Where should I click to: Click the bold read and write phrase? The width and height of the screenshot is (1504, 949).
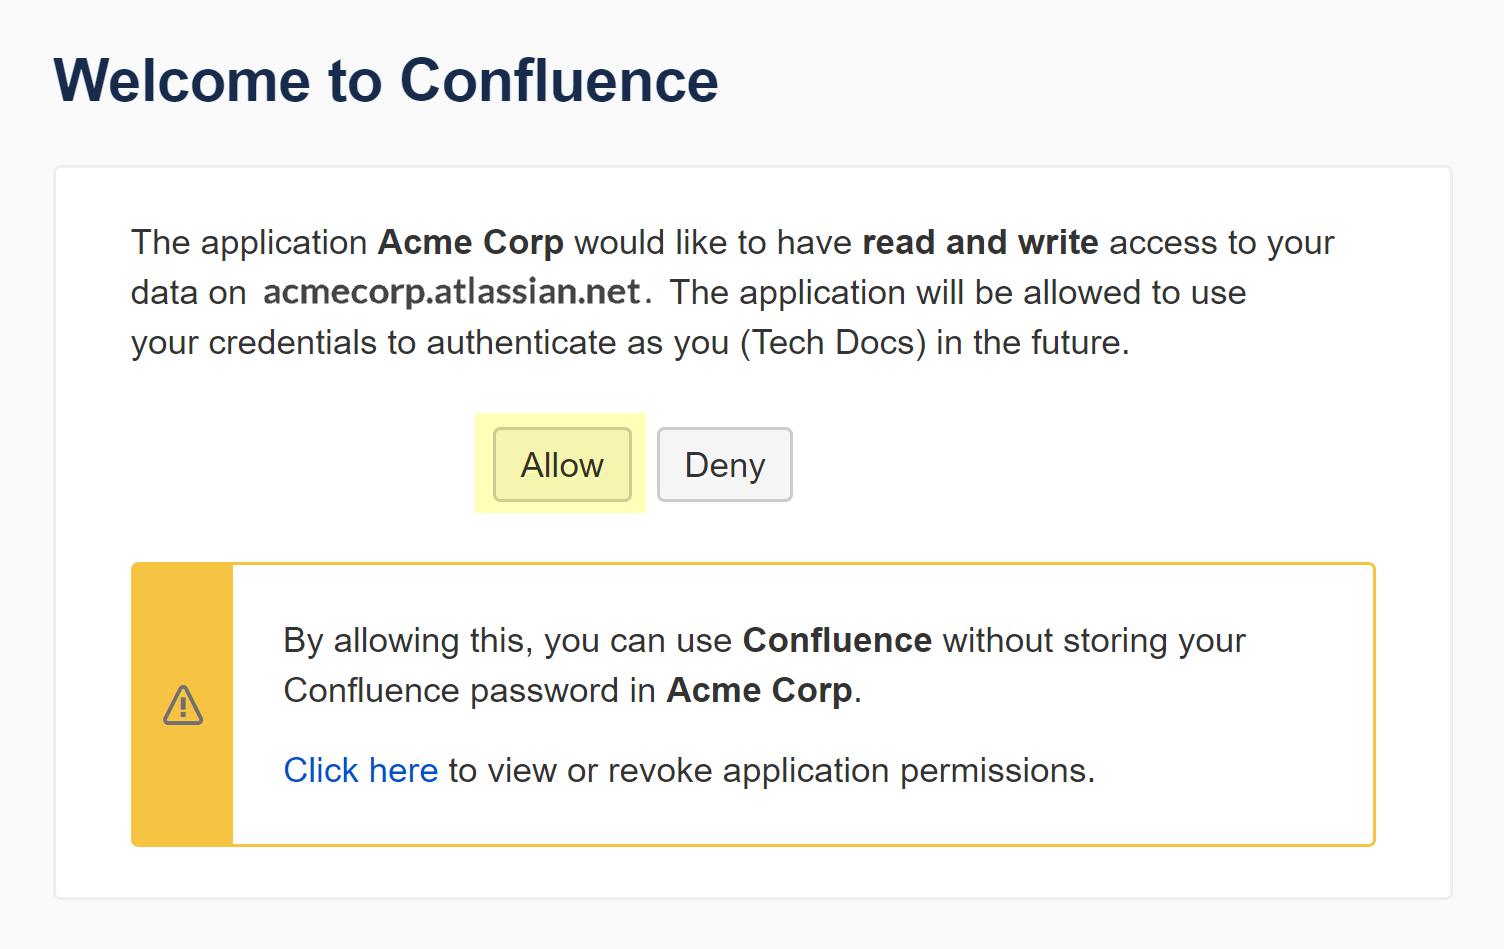point(979,242)
